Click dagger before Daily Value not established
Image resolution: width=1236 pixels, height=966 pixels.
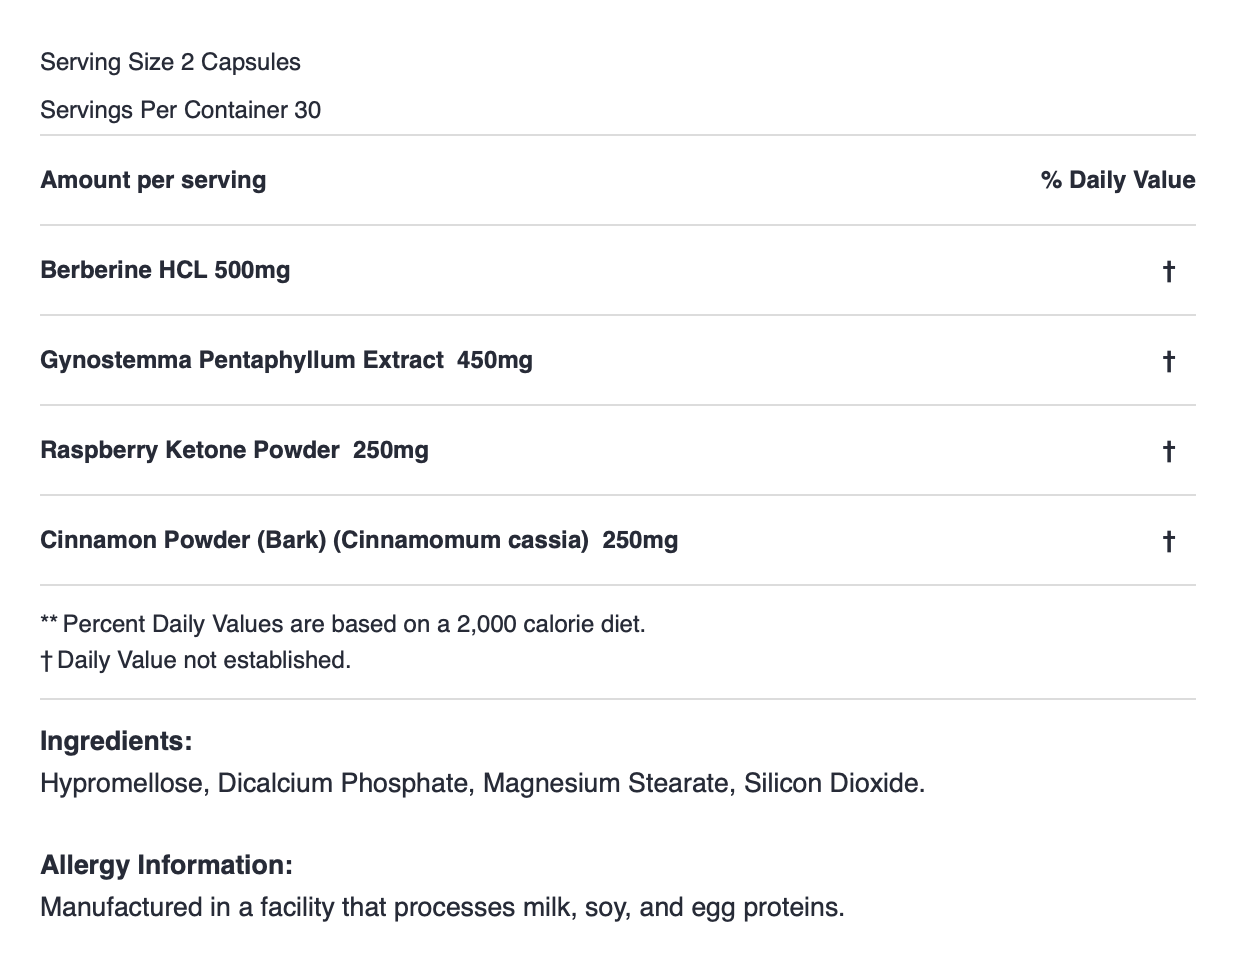coord(46,661)
